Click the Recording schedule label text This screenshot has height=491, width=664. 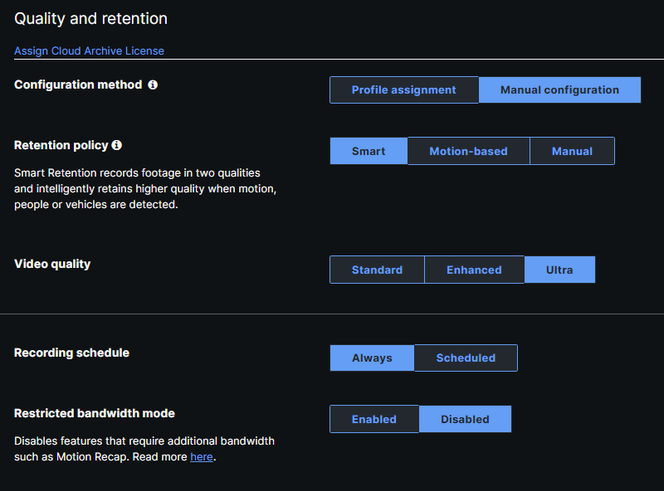click(x=71, y=353)
